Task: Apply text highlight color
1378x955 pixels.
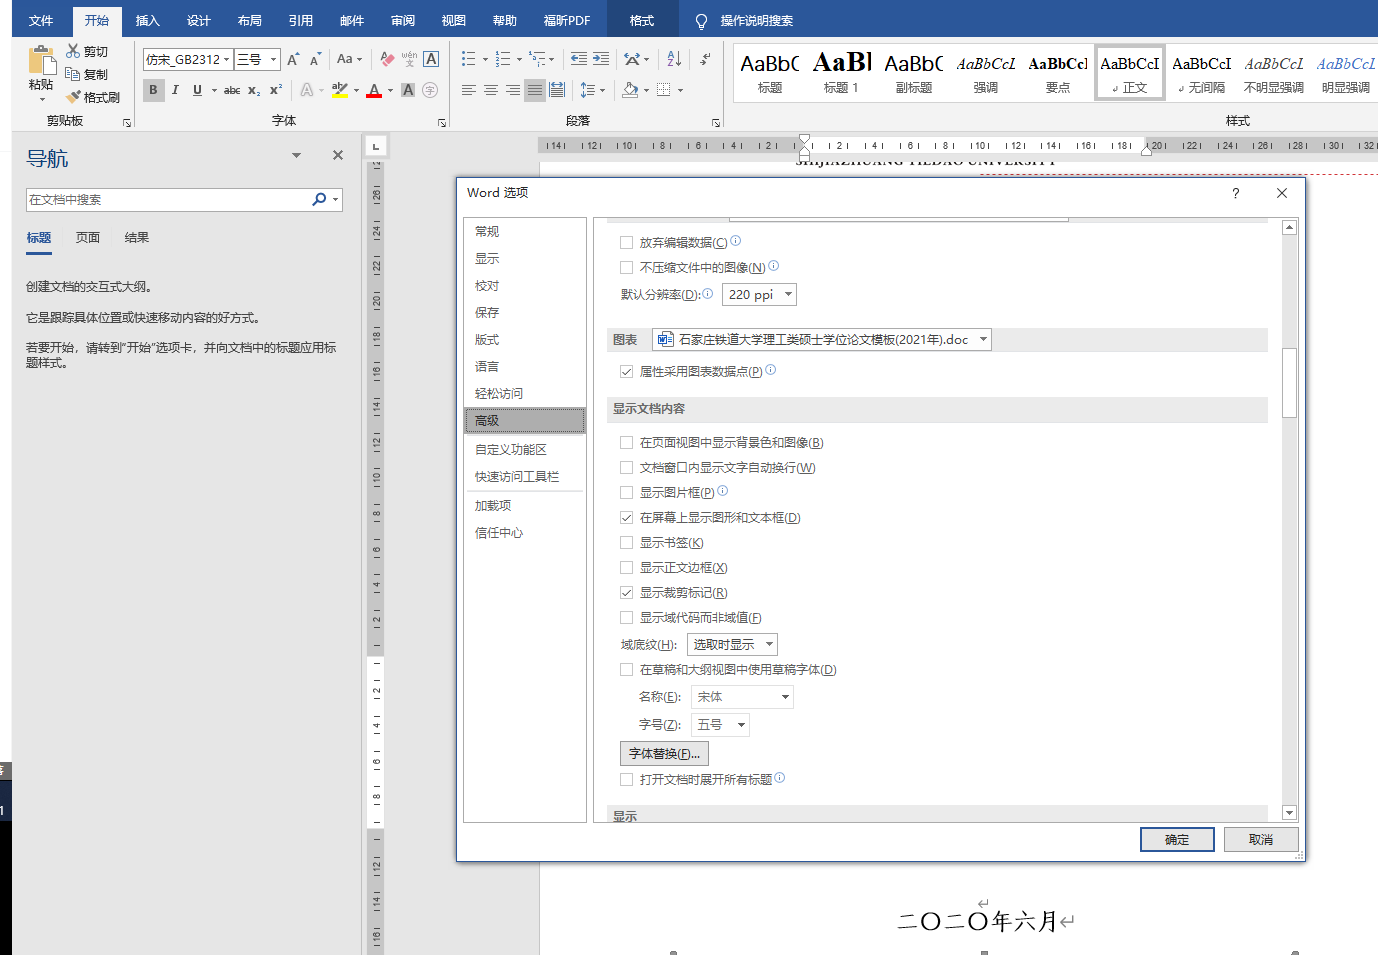Action: tap(342, 90)
